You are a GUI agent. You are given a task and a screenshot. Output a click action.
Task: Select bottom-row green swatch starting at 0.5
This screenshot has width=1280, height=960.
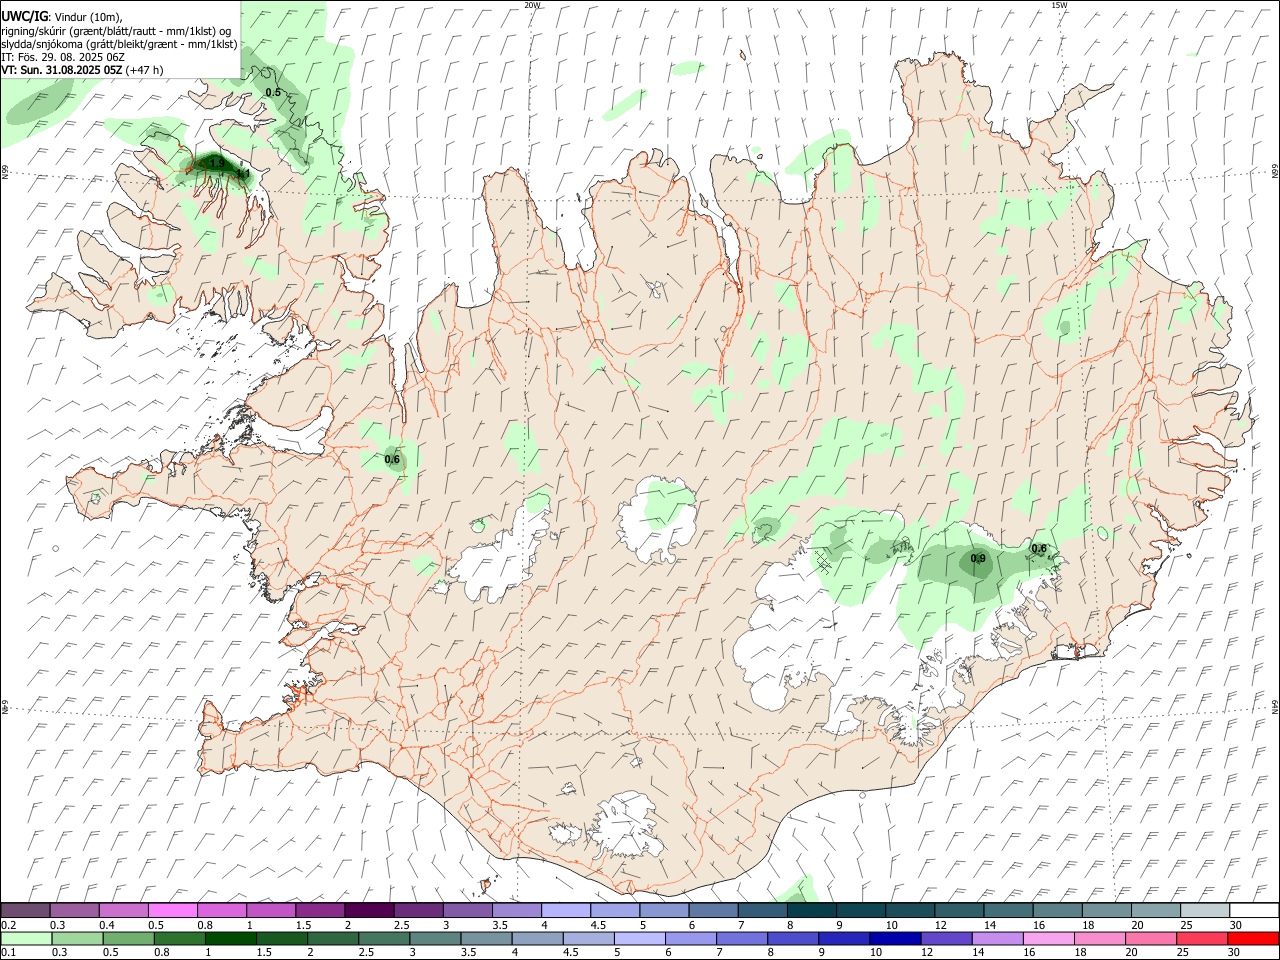click(x=129, y=938)
